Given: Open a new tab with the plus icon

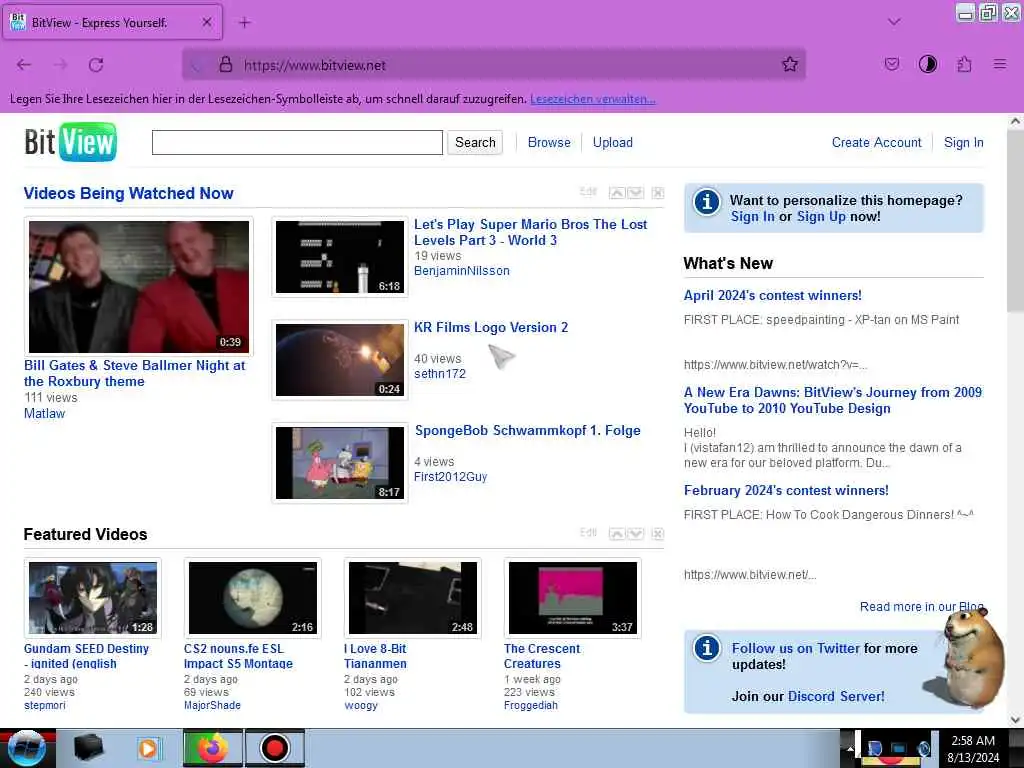Looking at the screenshot, I should coord(244,23).
